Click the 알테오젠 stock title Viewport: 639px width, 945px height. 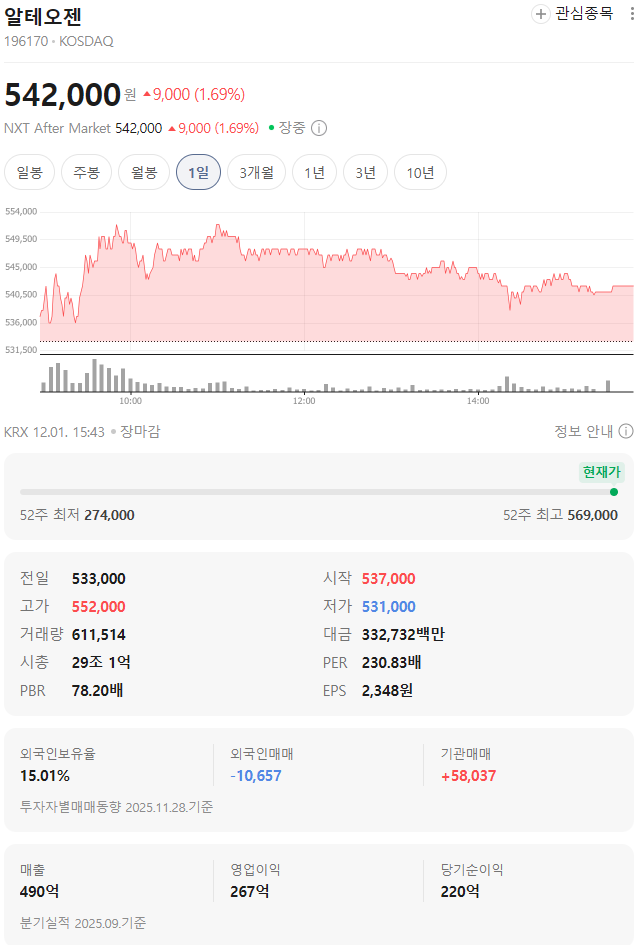tap(43, 17)
